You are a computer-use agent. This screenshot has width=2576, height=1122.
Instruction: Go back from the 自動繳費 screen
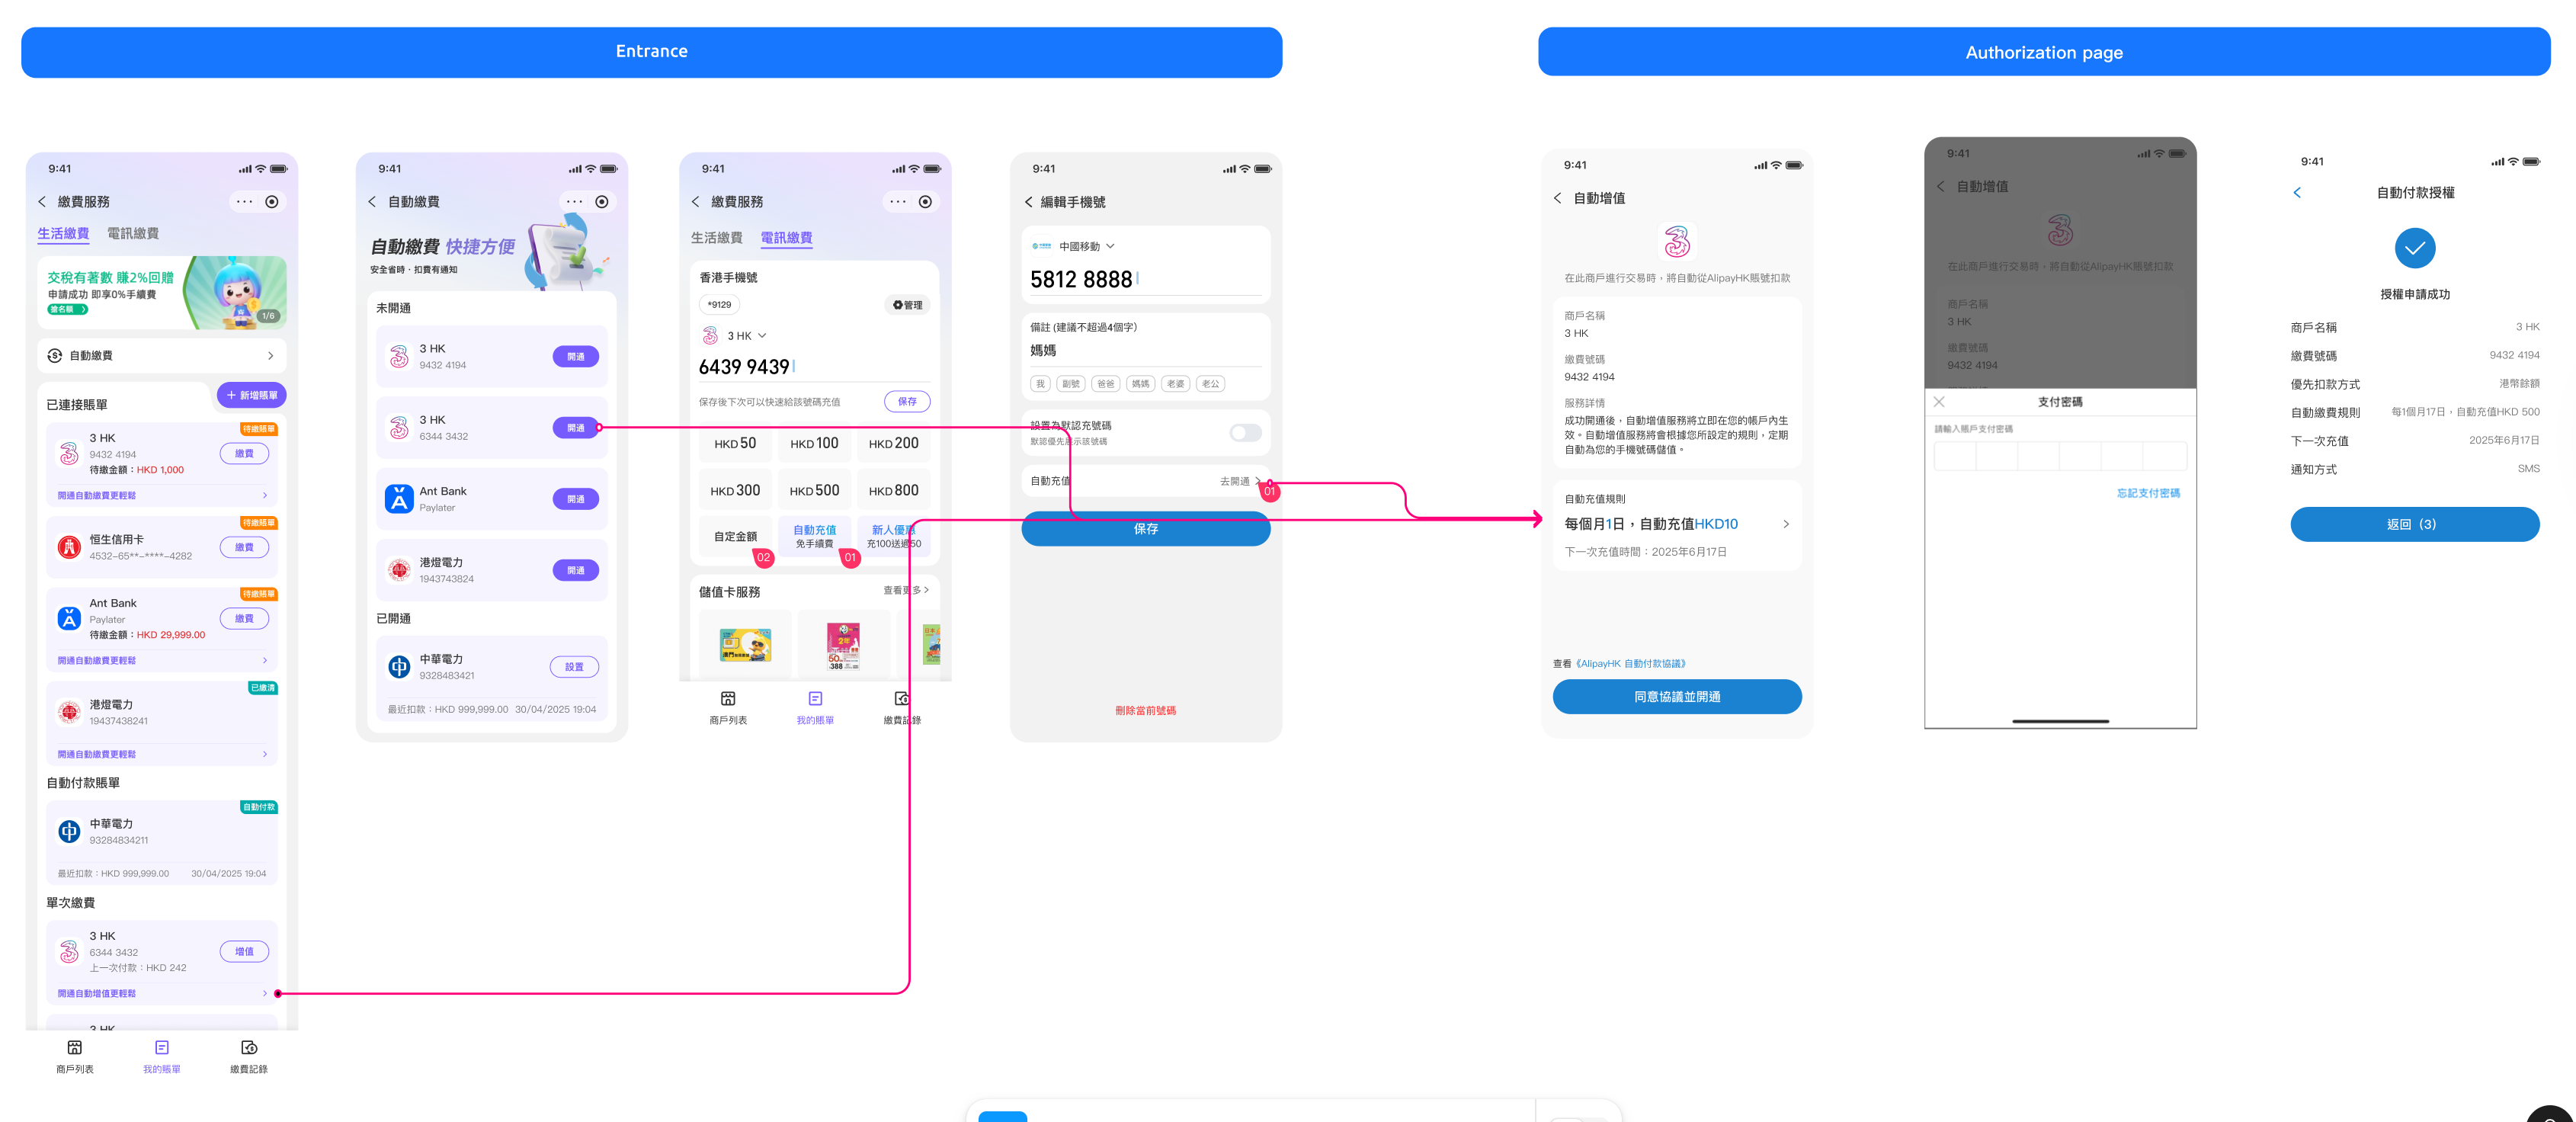click(372, 202)
